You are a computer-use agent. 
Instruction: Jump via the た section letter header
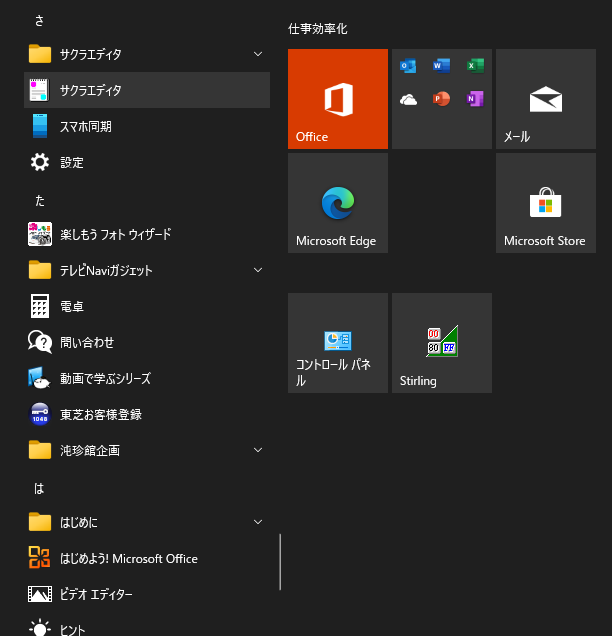pyautogui.click(x=39, y=200)
